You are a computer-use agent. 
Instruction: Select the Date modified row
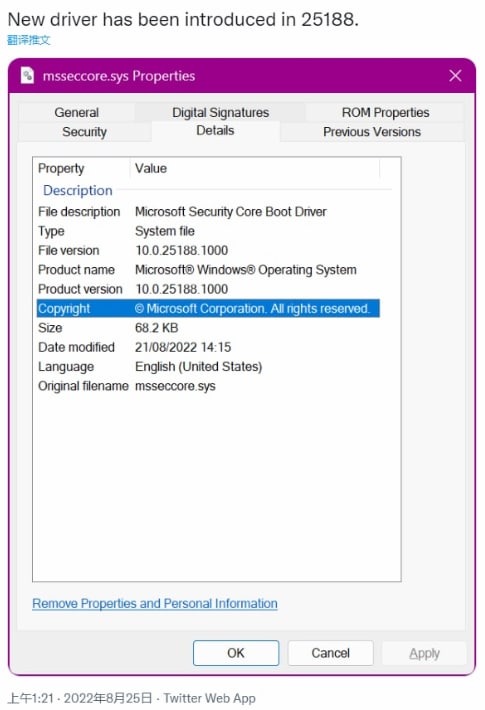pyautogui.click(x=208, y=347)
